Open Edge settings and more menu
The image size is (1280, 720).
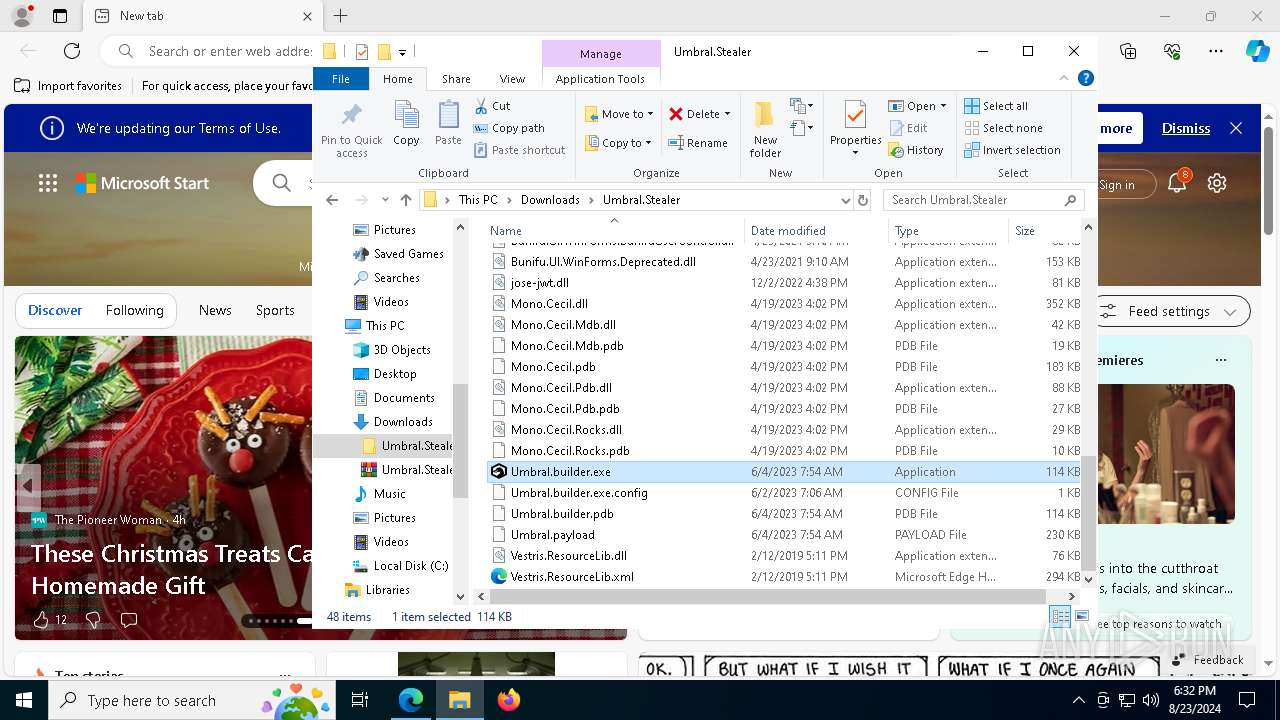(x=1216, y=51)
